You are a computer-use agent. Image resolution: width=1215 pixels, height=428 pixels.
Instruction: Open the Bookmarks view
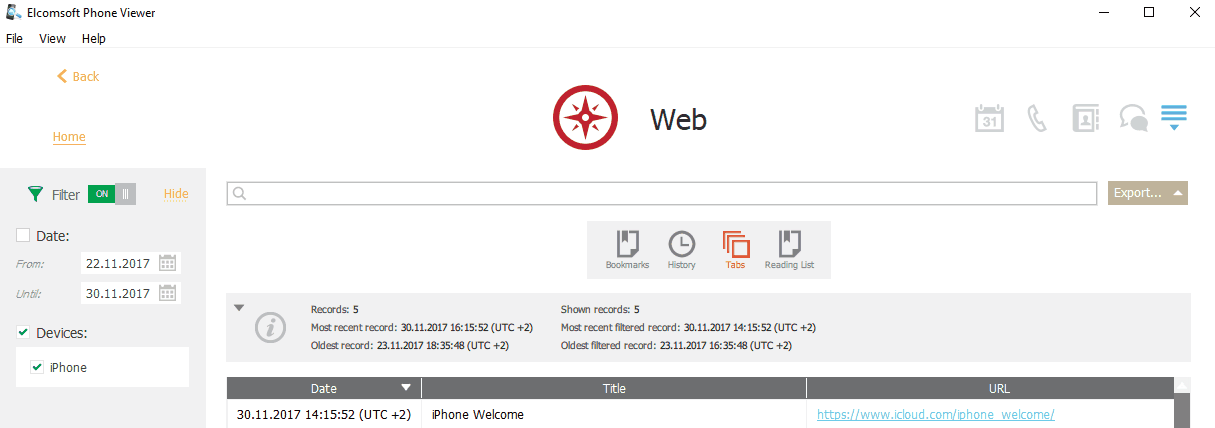[627, 249]
